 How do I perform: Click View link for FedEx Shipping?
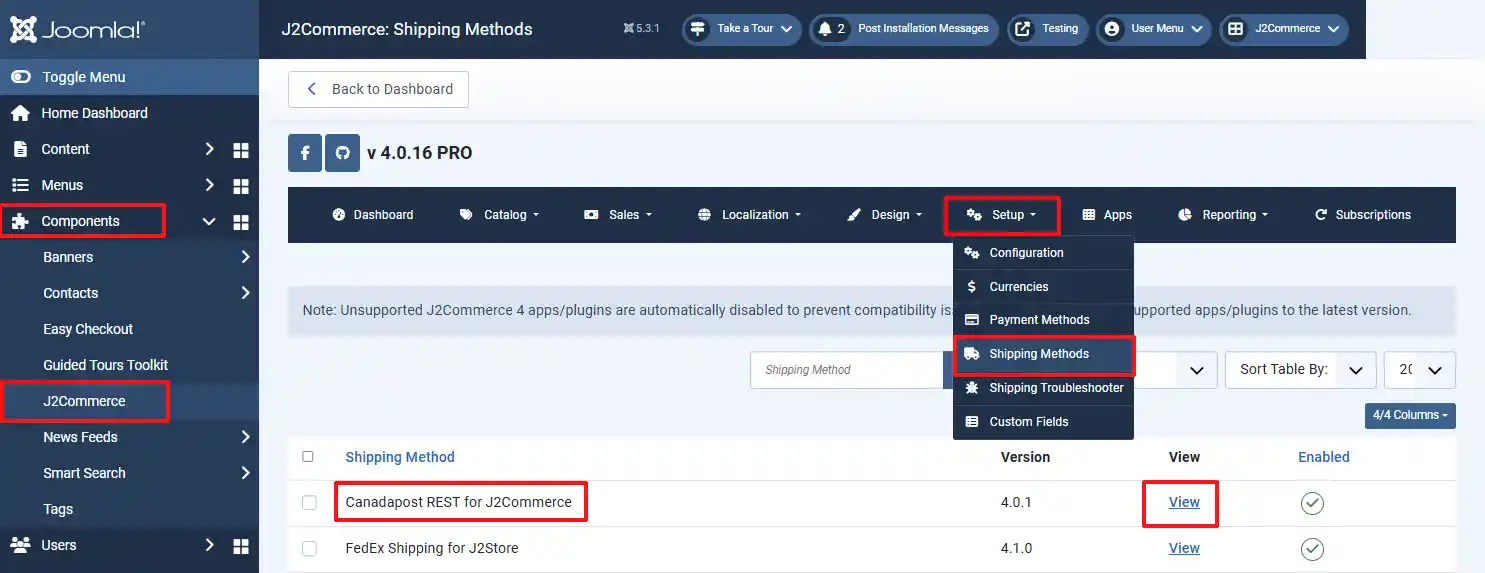click(x=1184, y=548)
